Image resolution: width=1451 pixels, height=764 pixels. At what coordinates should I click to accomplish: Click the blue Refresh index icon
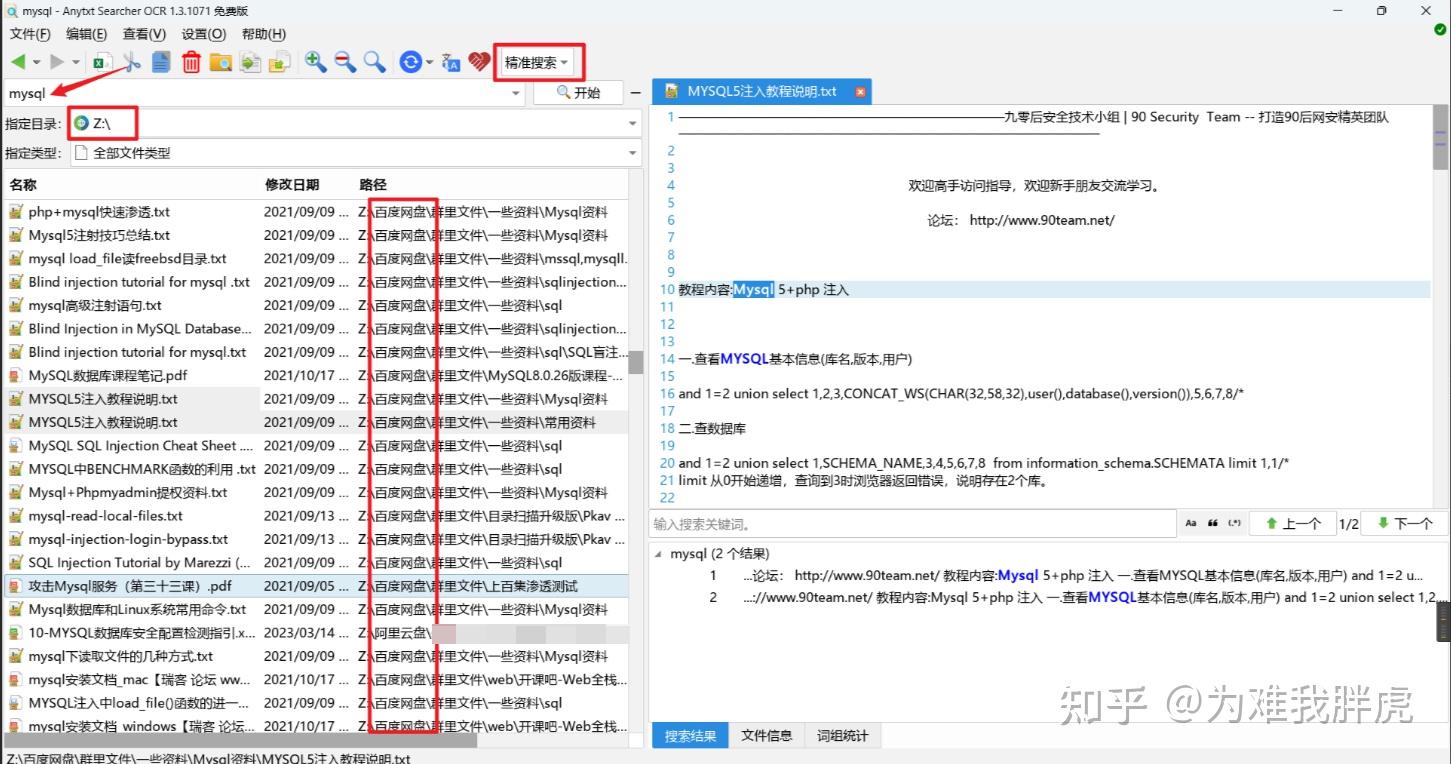pos(410,61)
